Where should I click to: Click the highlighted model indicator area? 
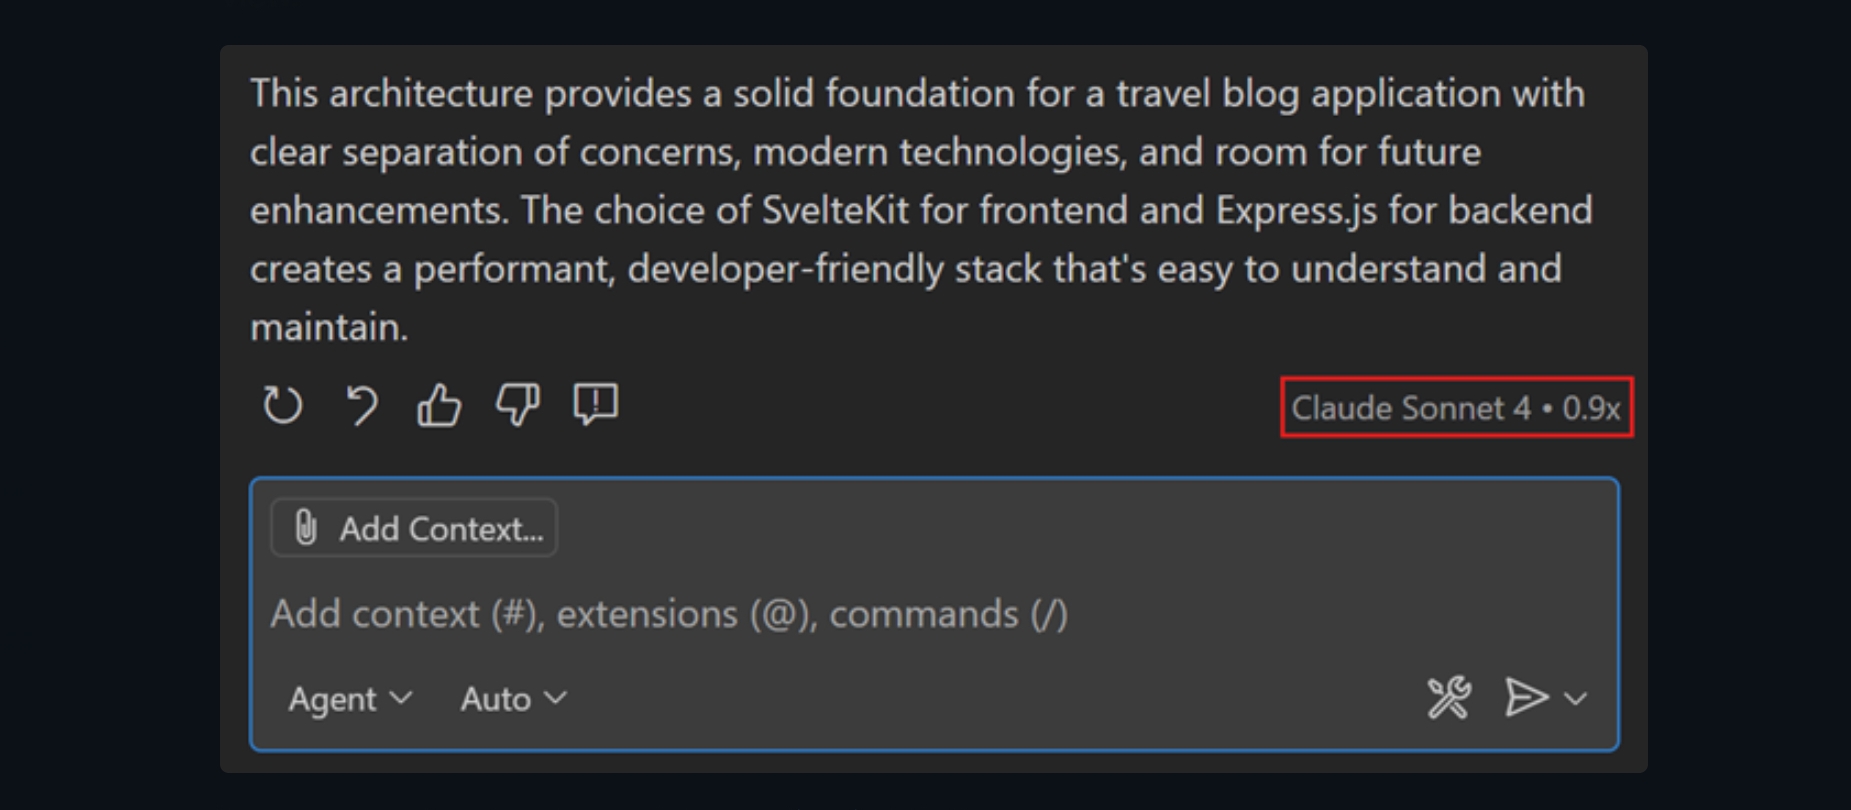coord(1456,408)
